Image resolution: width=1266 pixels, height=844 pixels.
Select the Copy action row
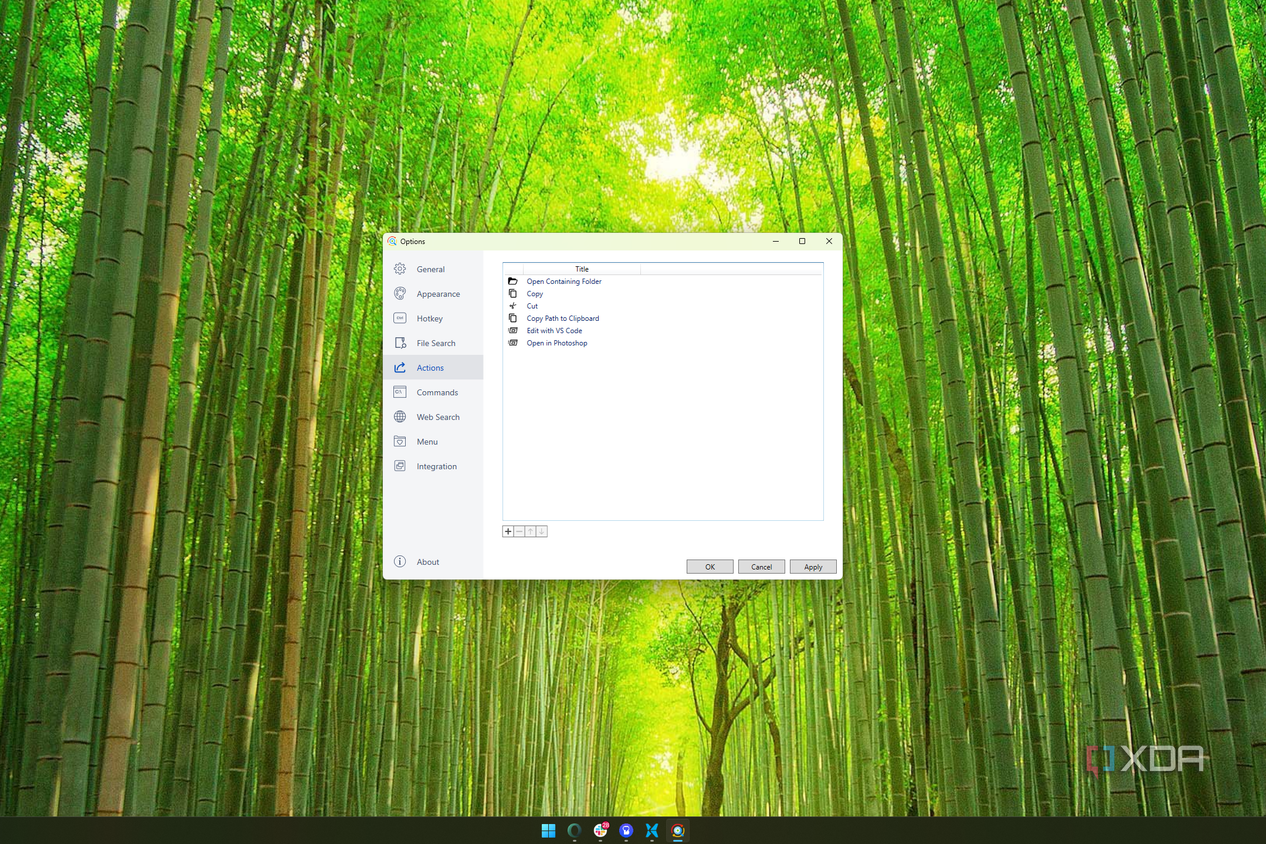point(662,294)
